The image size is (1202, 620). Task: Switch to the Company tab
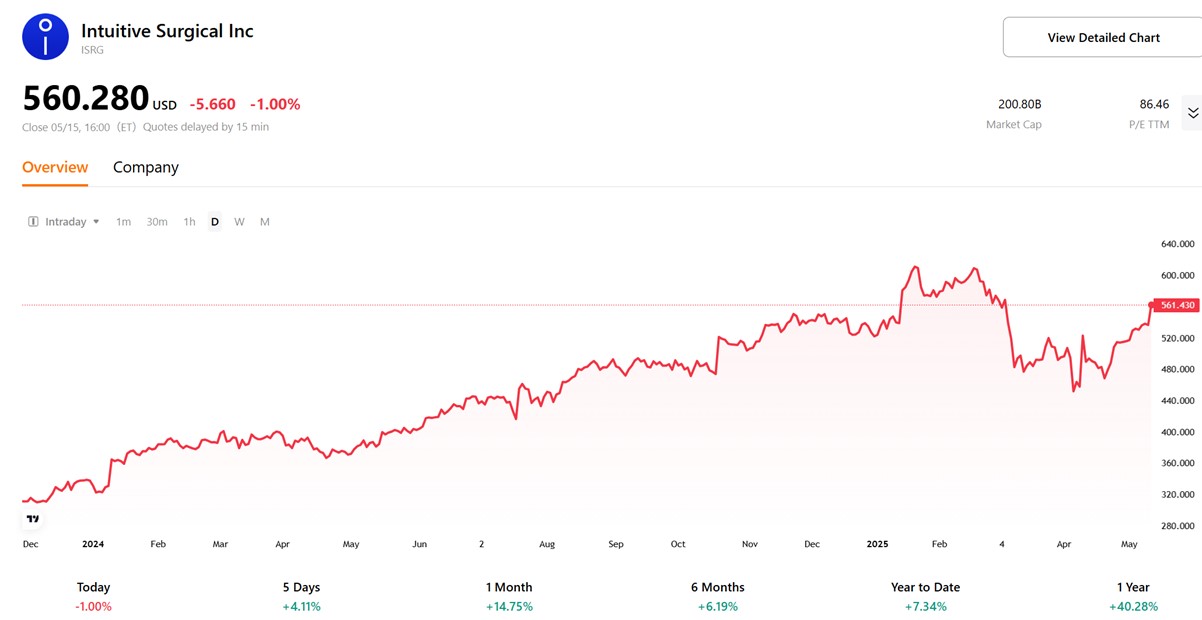point(146,167)
